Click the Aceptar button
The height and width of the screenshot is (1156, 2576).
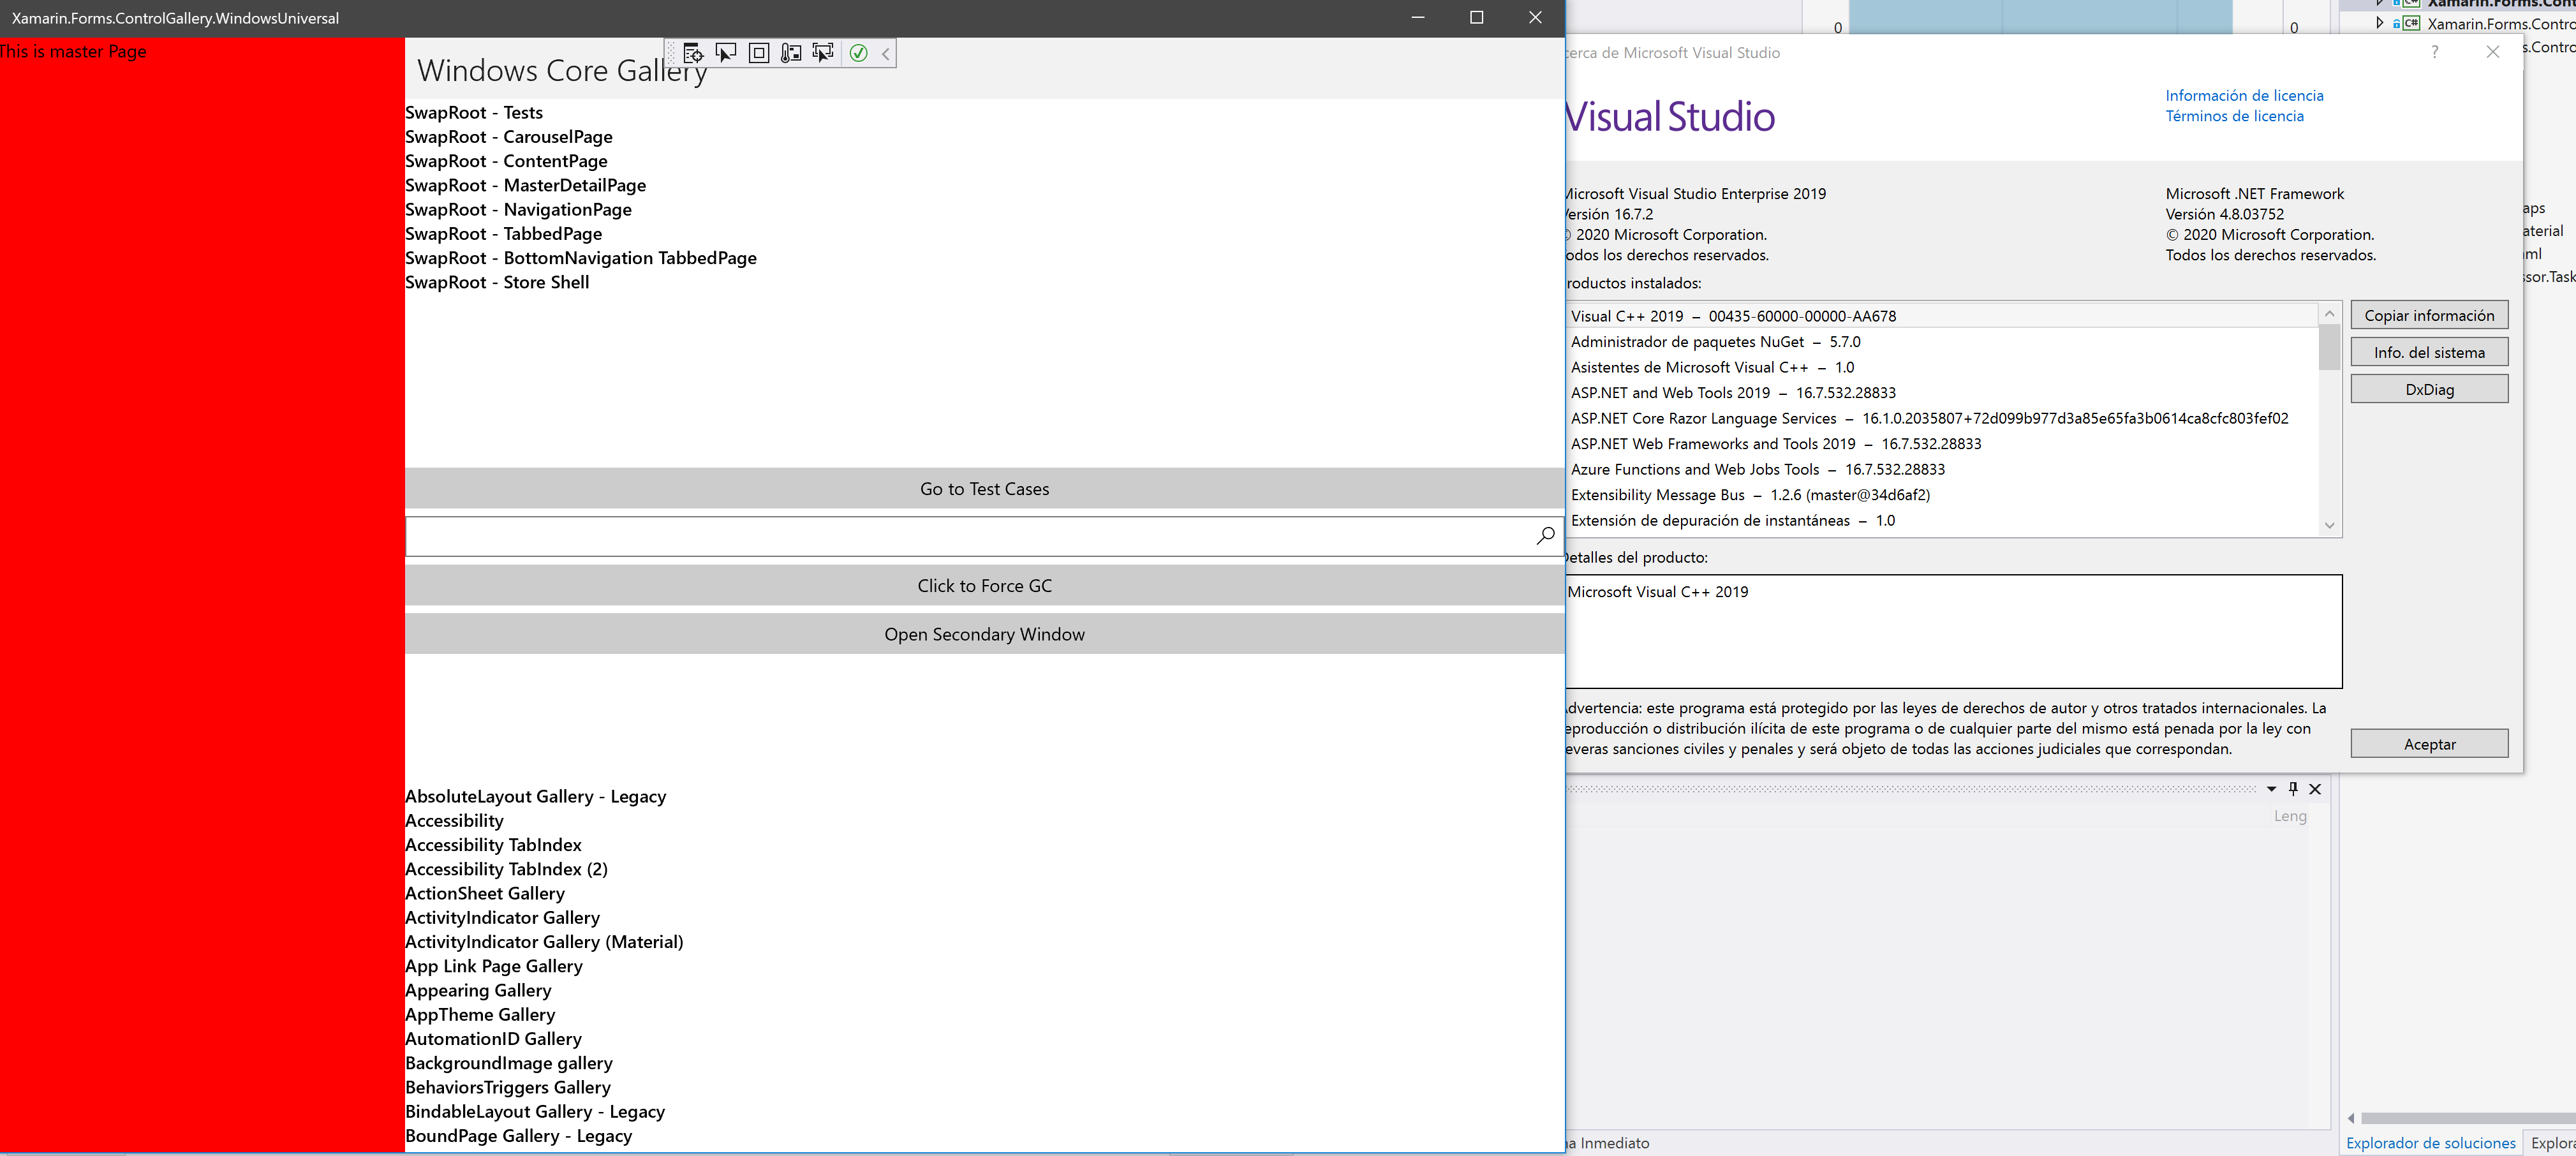coord(2429,743)
